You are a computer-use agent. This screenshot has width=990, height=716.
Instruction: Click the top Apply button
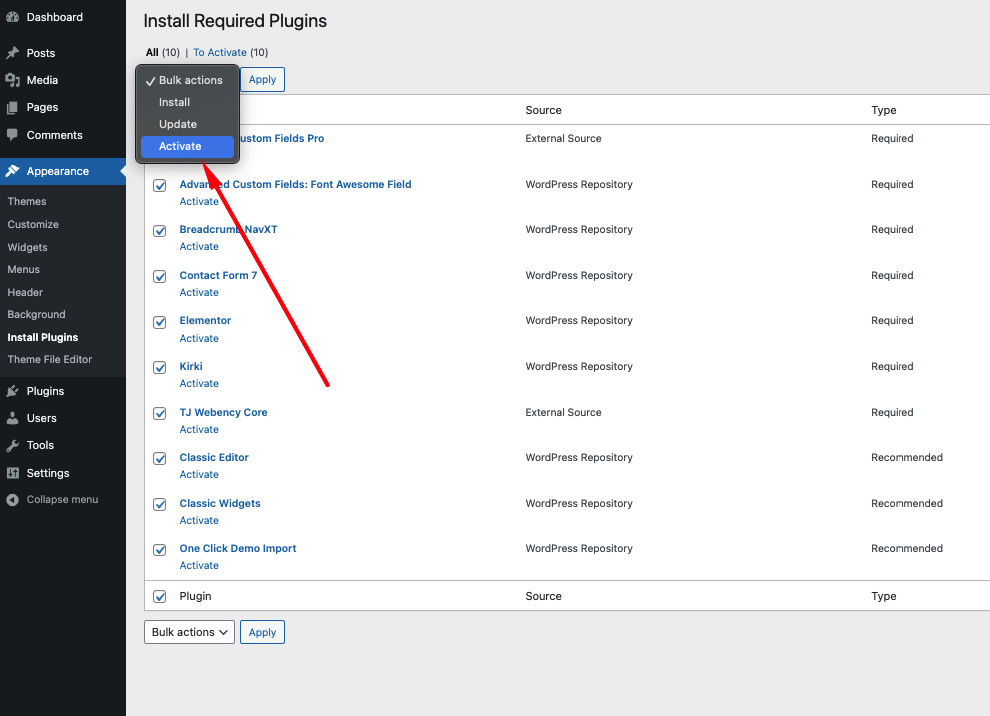coord(262,80)
